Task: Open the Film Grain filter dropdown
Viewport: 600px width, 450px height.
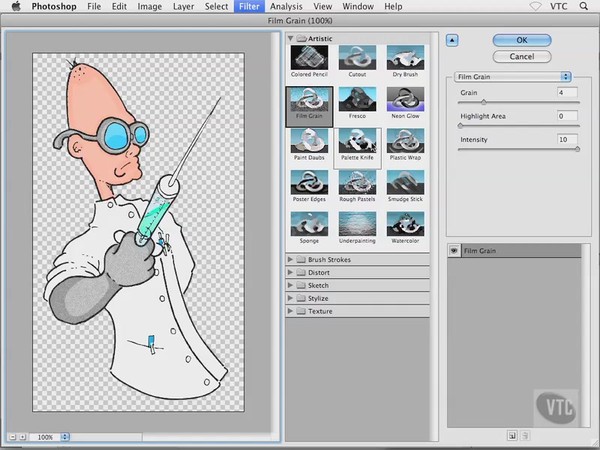Action: click(x=512, y=77)
